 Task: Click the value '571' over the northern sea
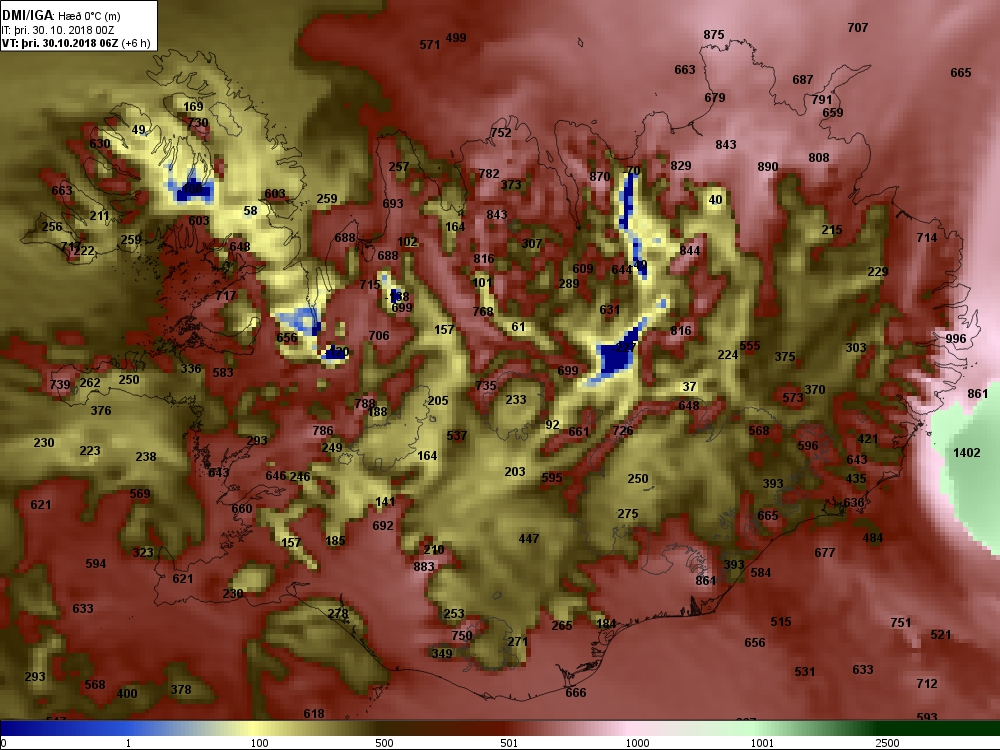point(429,45)
